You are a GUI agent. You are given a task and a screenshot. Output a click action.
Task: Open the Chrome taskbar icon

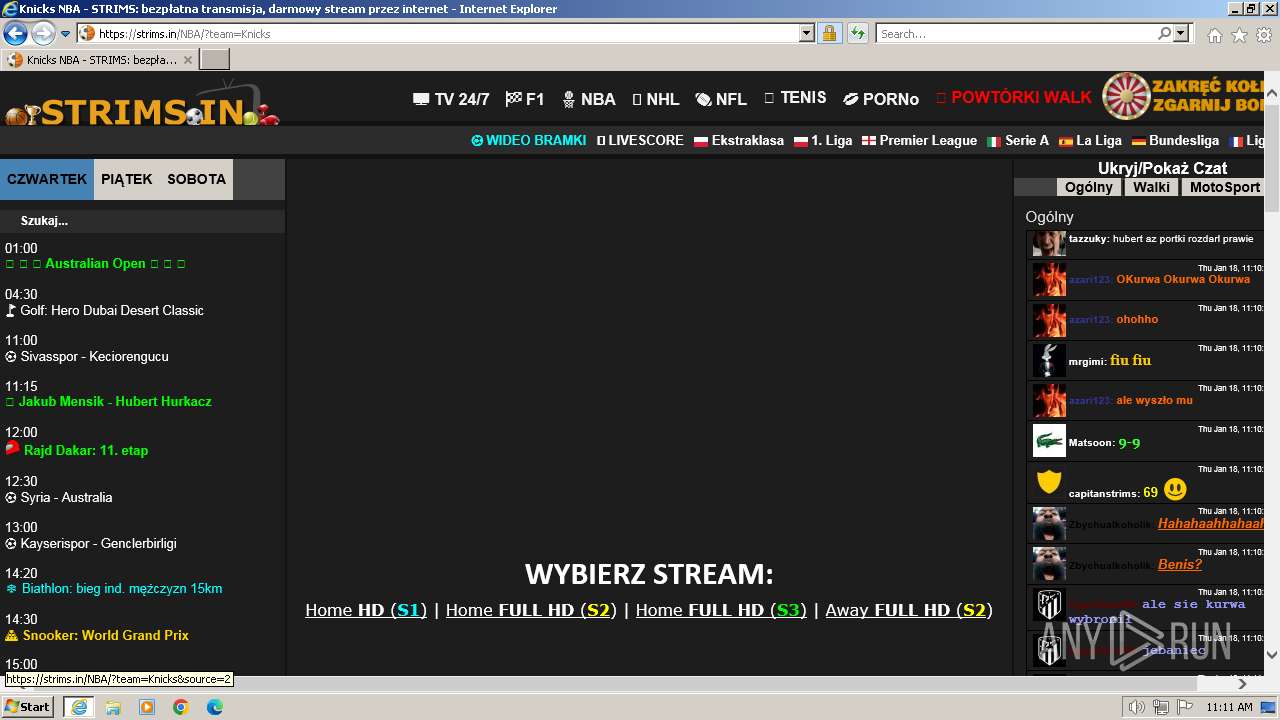click(181, 707)
